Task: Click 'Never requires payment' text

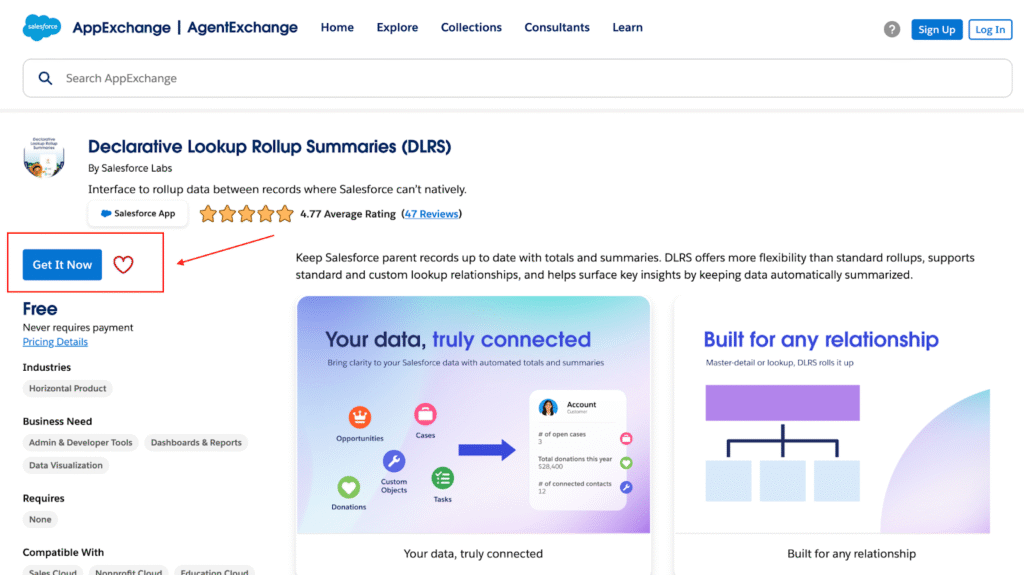Action: pos(78,327)
